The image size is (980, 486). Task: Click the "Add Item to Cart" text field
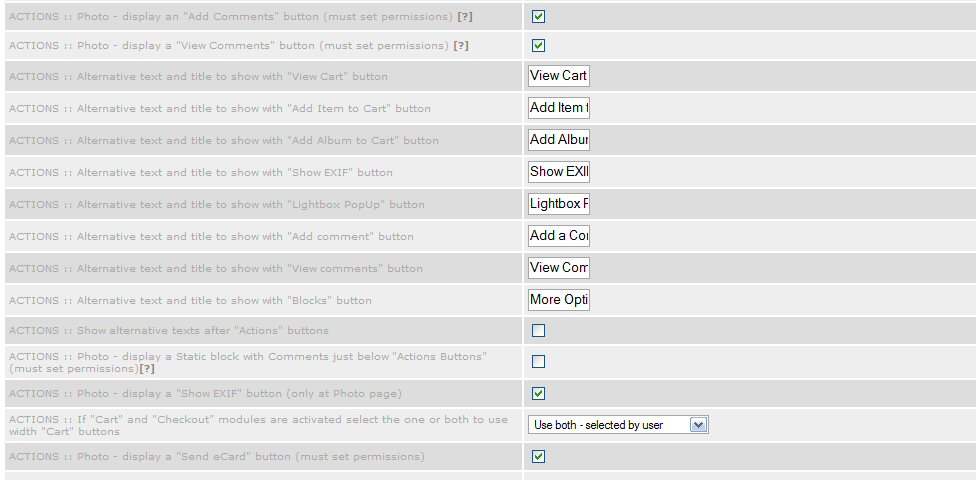pyautogui.click(x=558, y=108)
